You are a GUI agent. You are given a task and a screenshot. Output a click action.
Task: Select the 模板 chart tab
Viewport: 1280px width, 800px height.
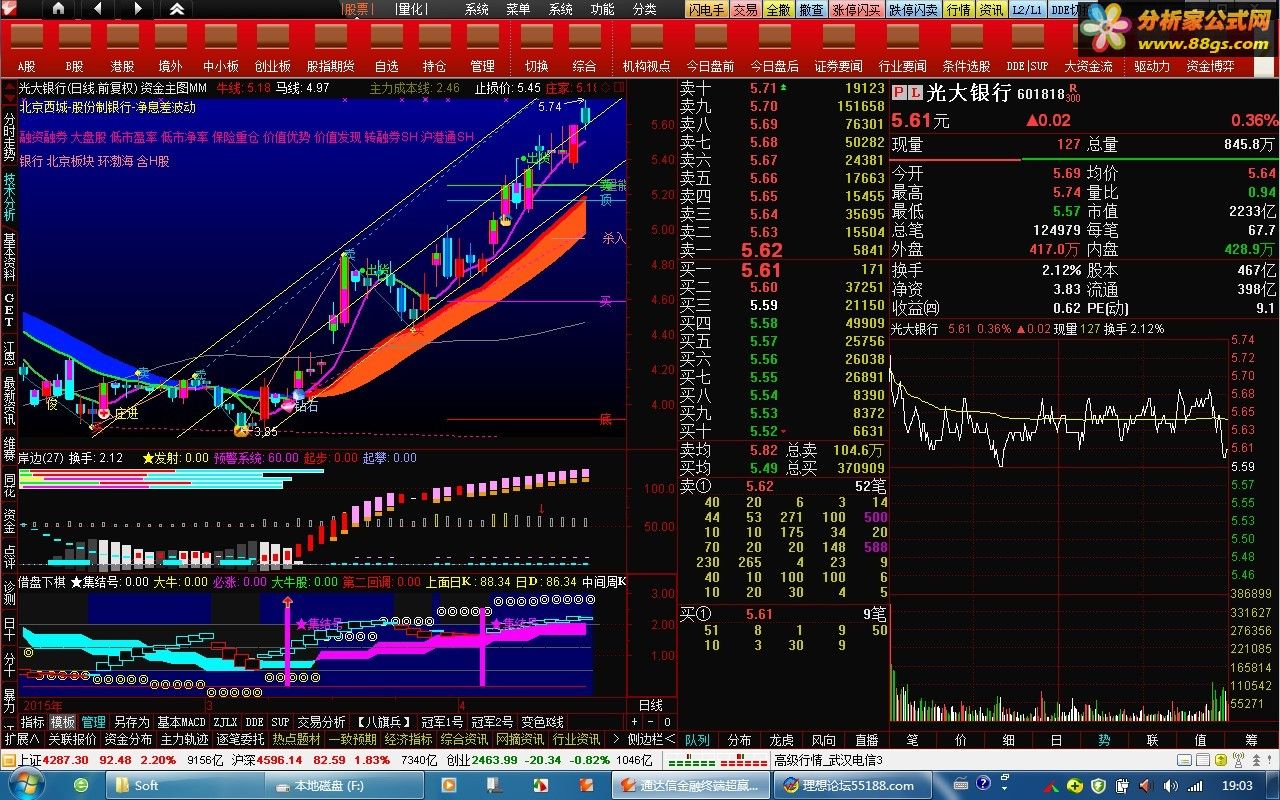[62, 721]
